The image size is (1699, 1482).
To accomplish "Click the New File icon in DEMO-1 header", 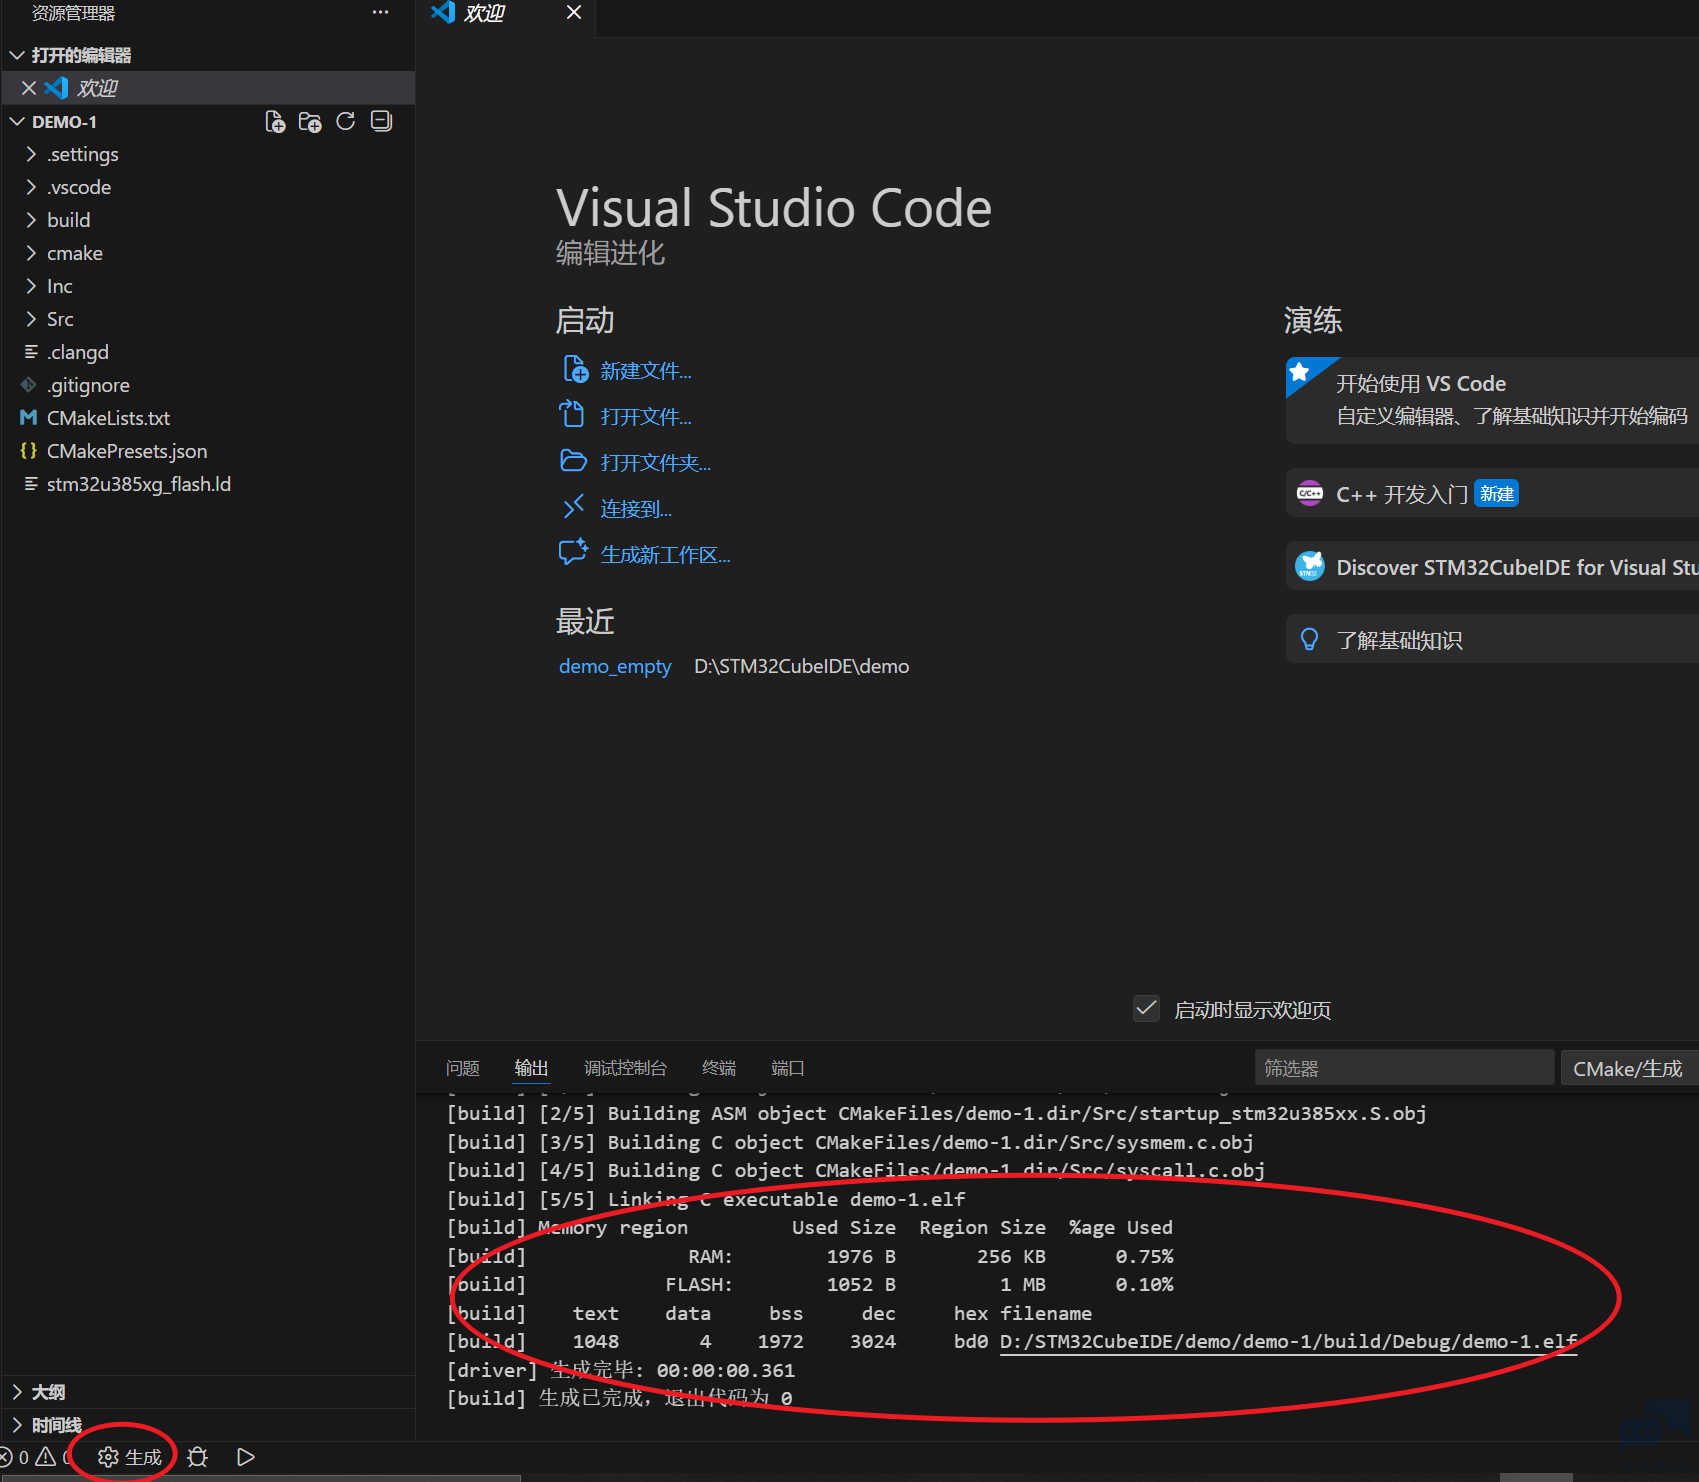I will pos(275,122).
